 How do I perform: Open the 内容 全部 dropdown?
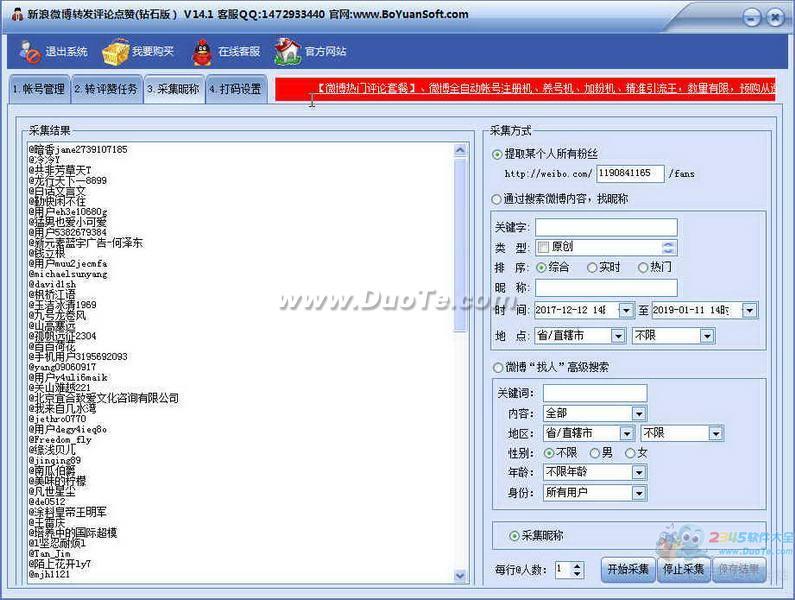(x=639, y=414)
